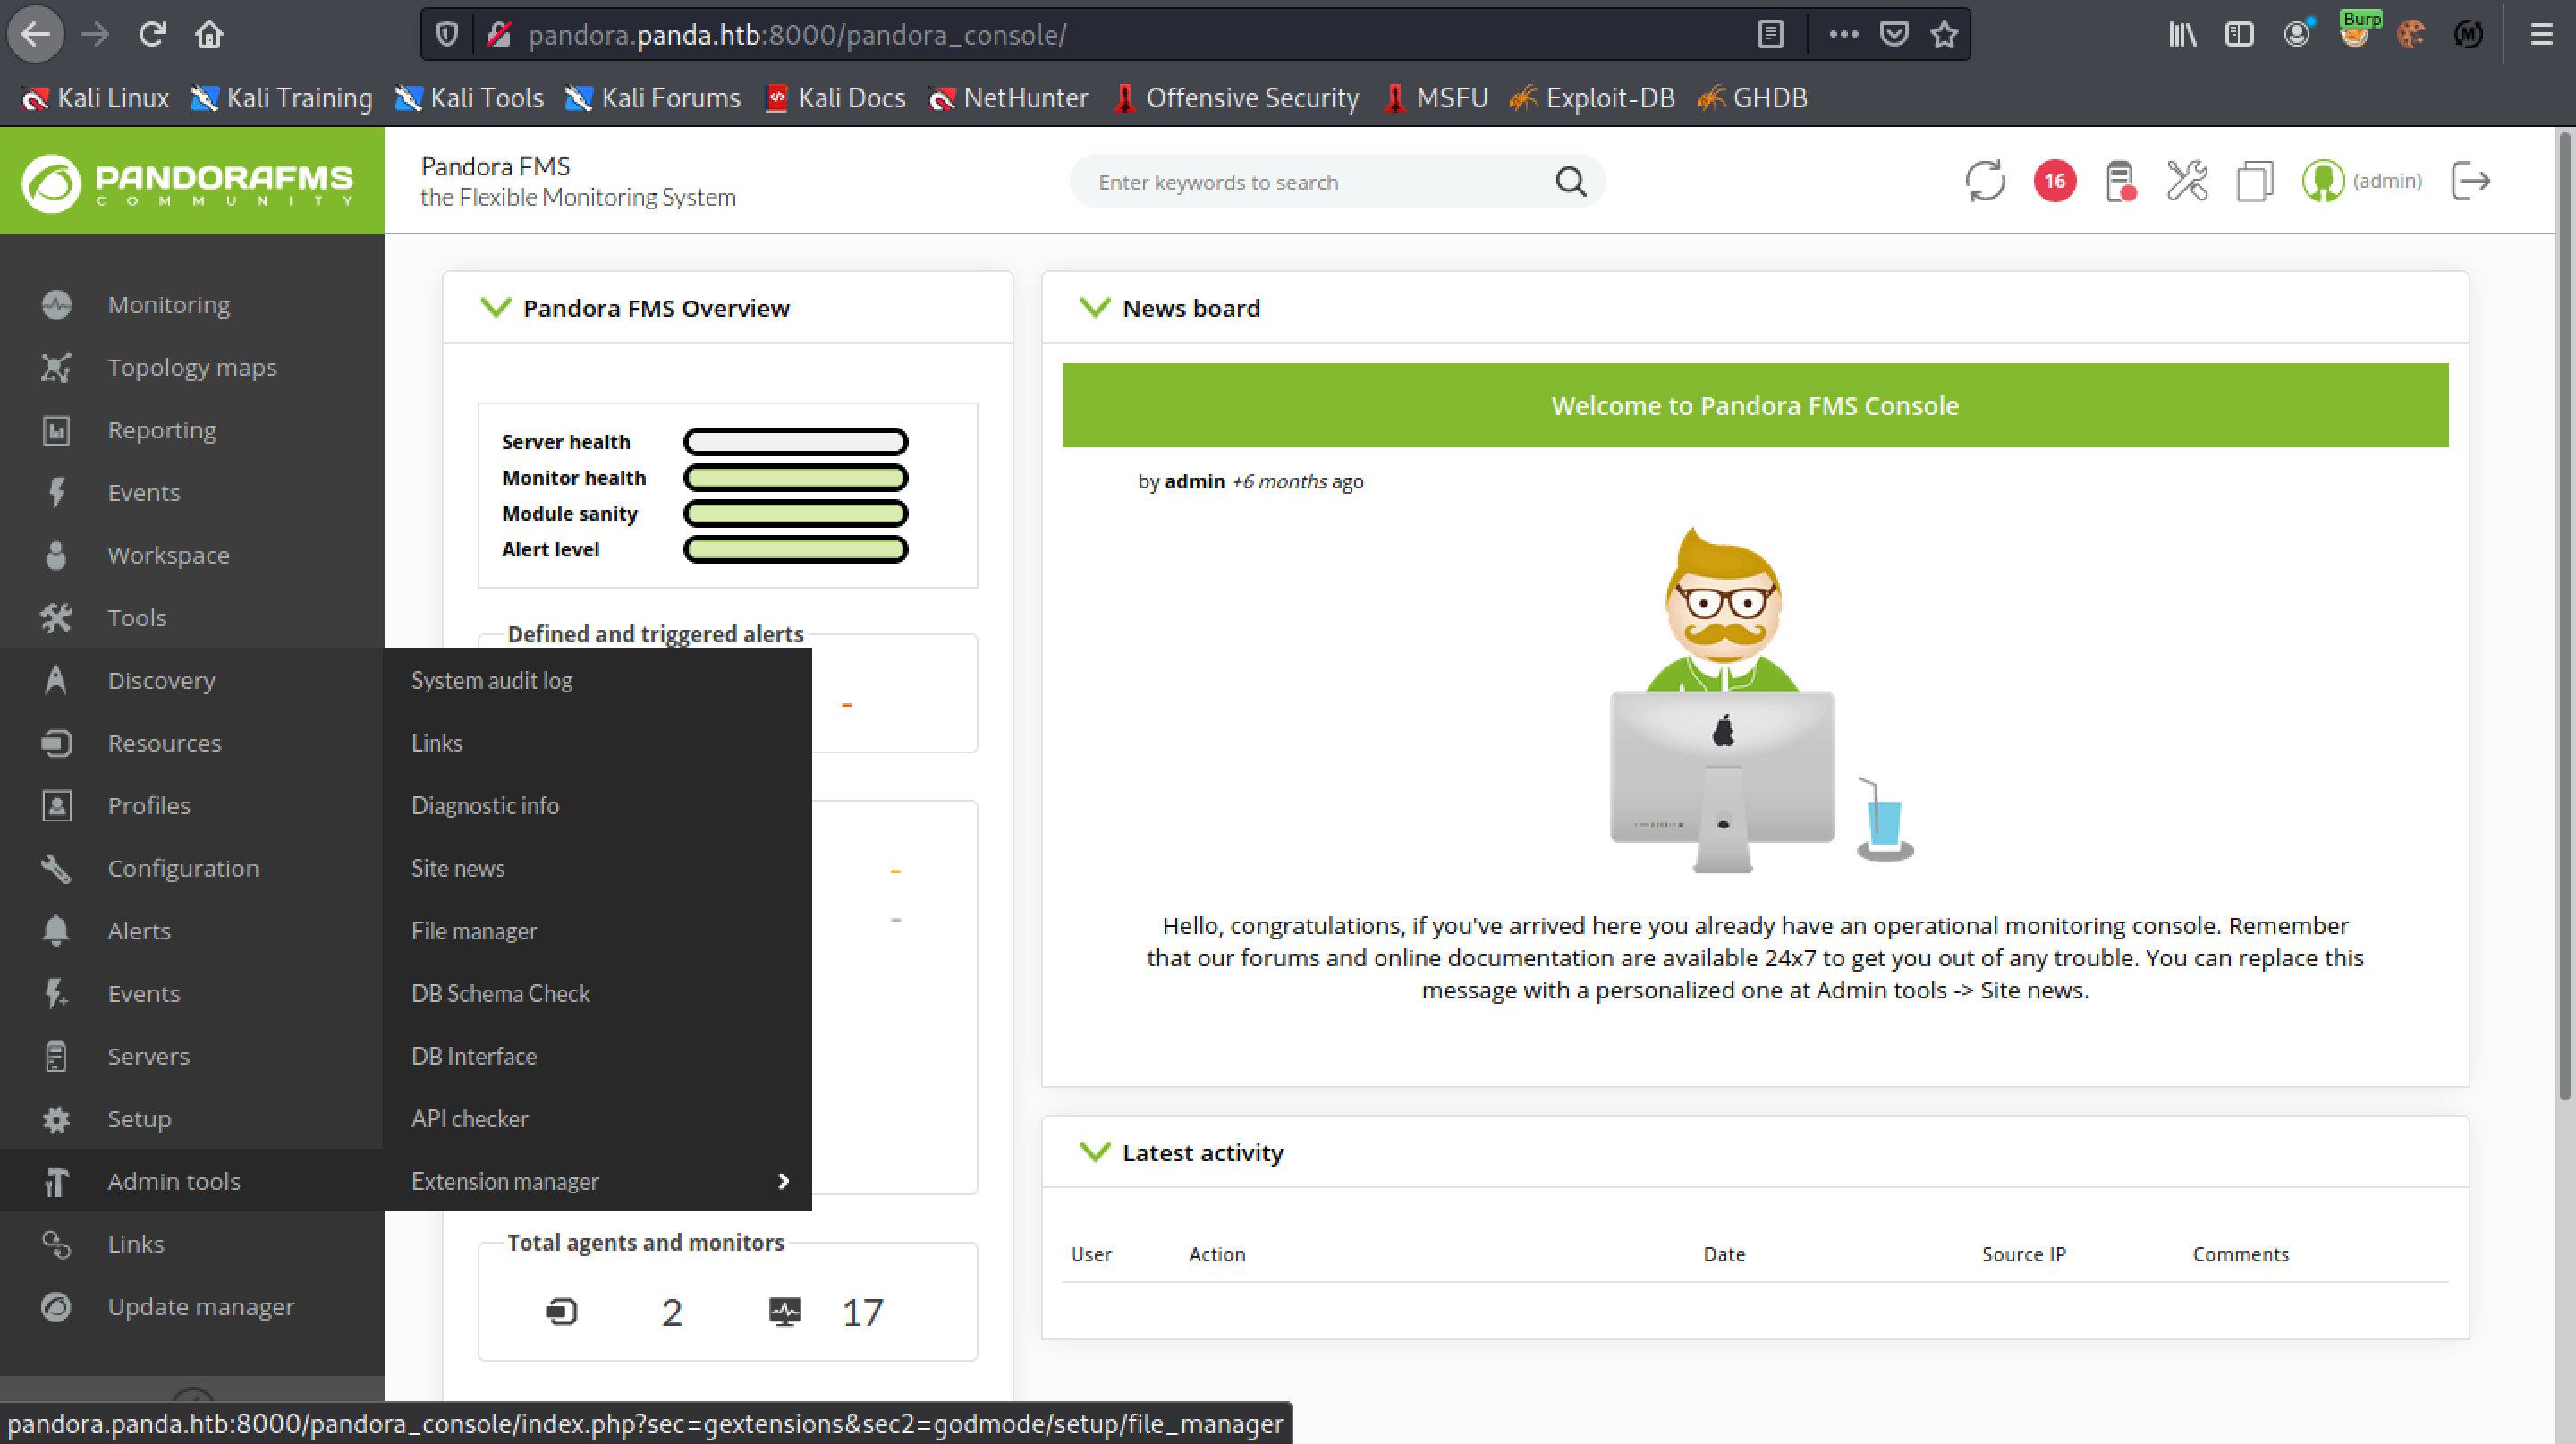Open the Workspace sidebar section

click(168, 555)
